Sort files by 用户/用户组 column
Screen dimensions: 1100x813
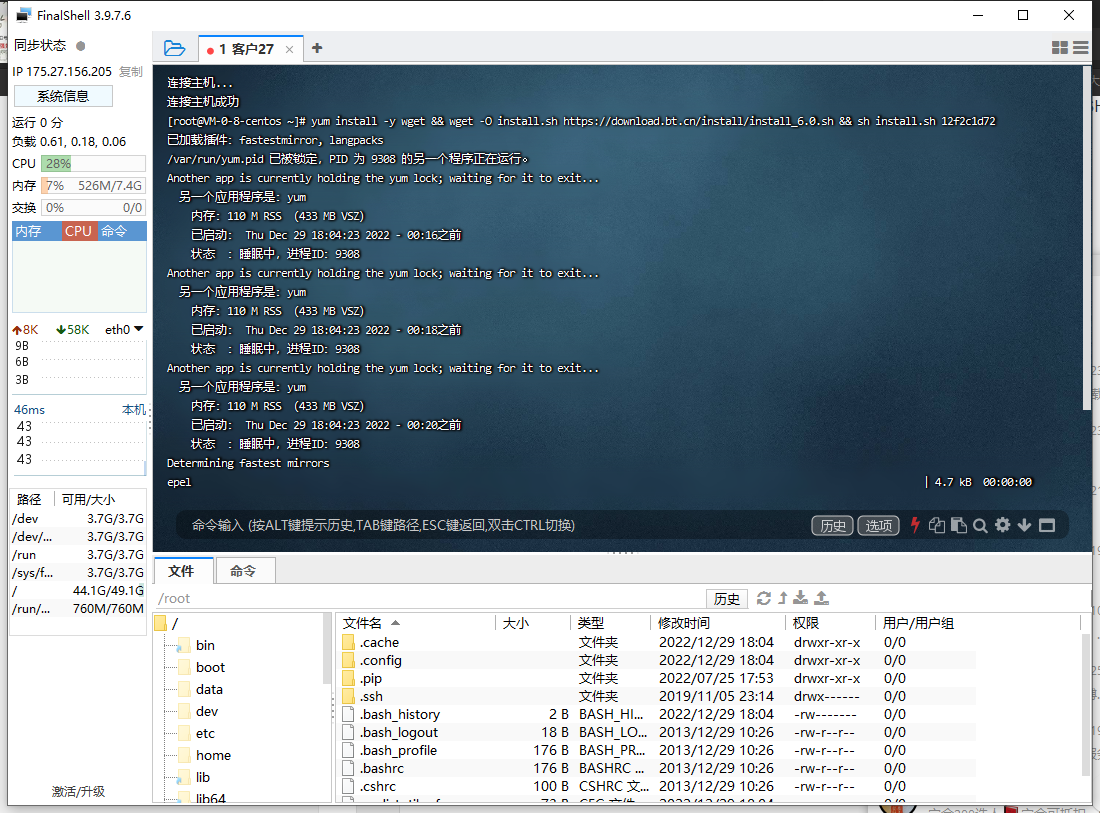pyautogui.click(x=979, y=623)
